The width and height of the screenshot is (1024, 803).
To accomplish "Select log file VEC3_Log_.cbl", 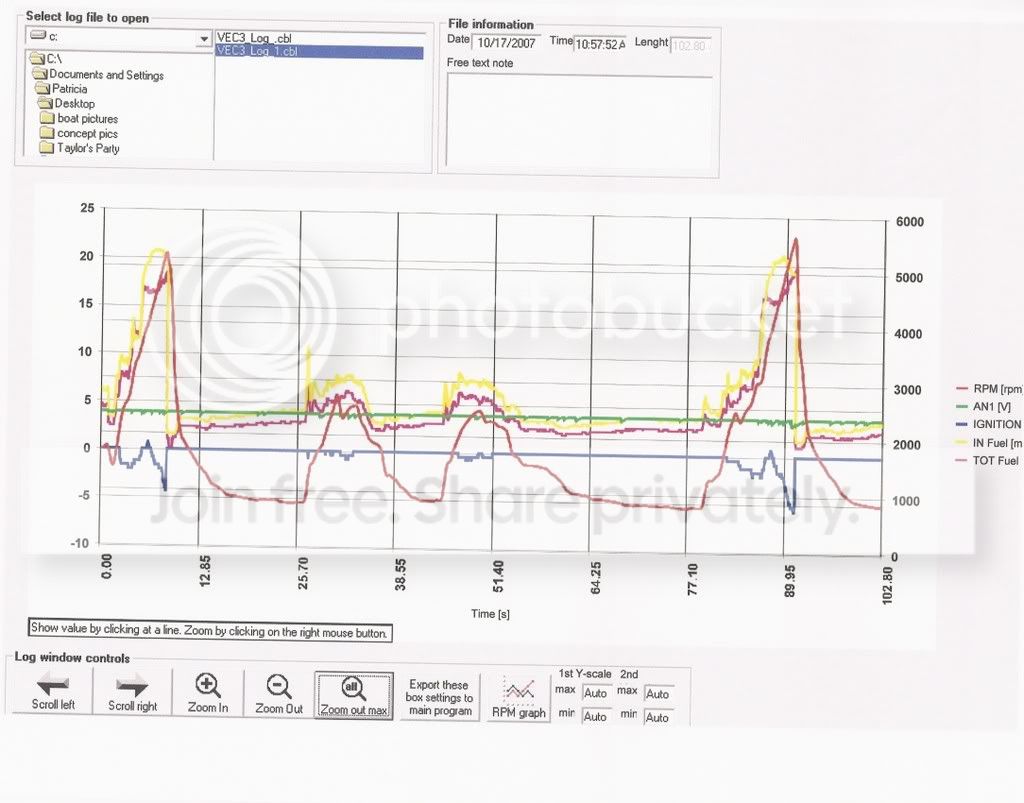I will (254, 39).
